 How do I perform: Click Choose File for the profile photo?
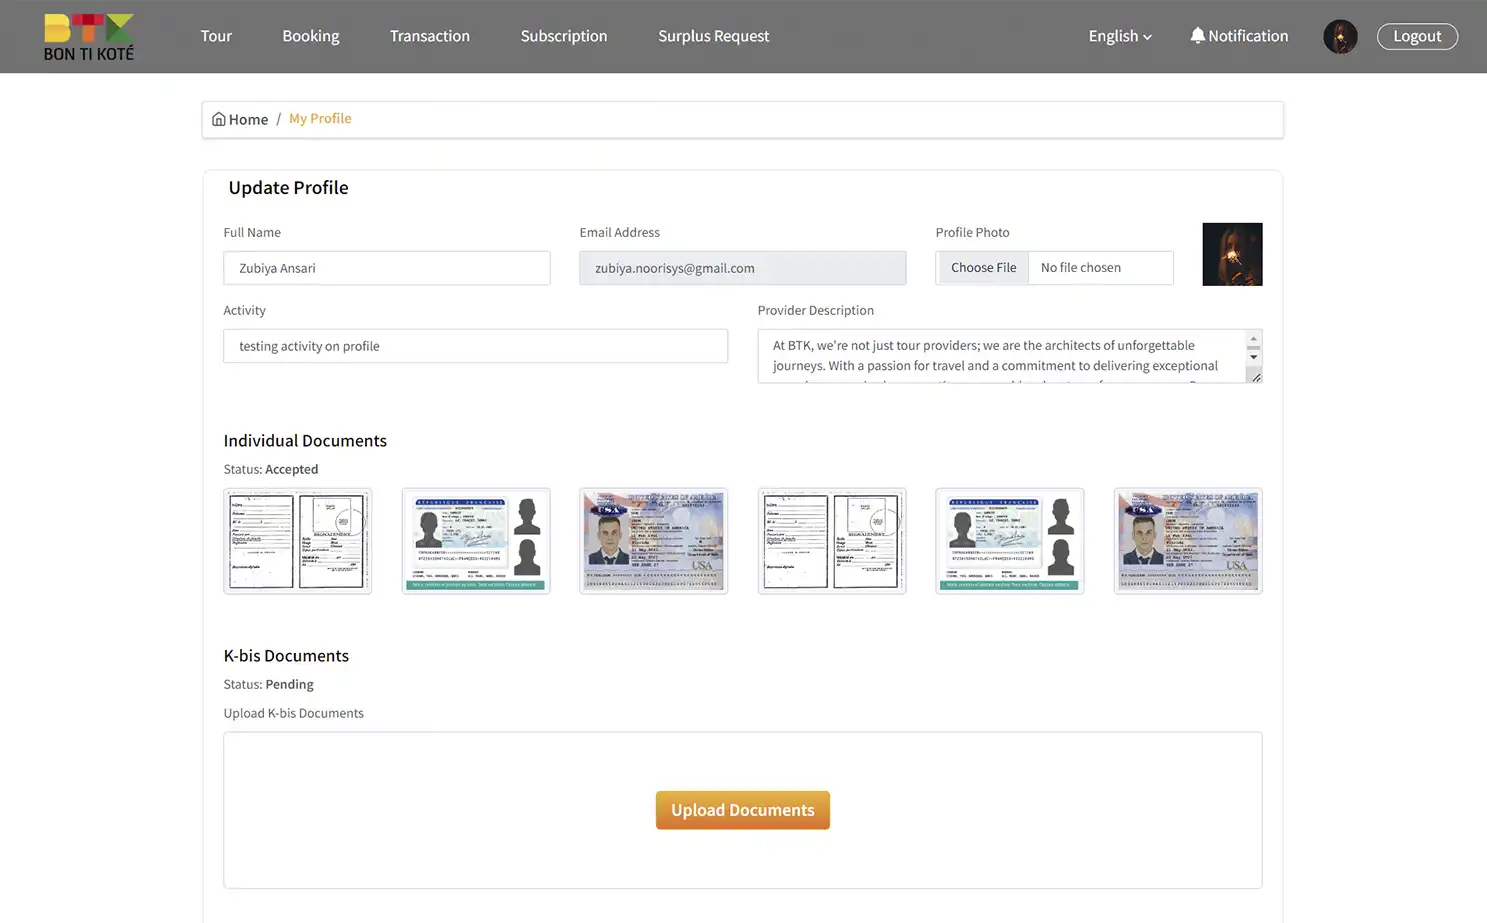[982, 267]
